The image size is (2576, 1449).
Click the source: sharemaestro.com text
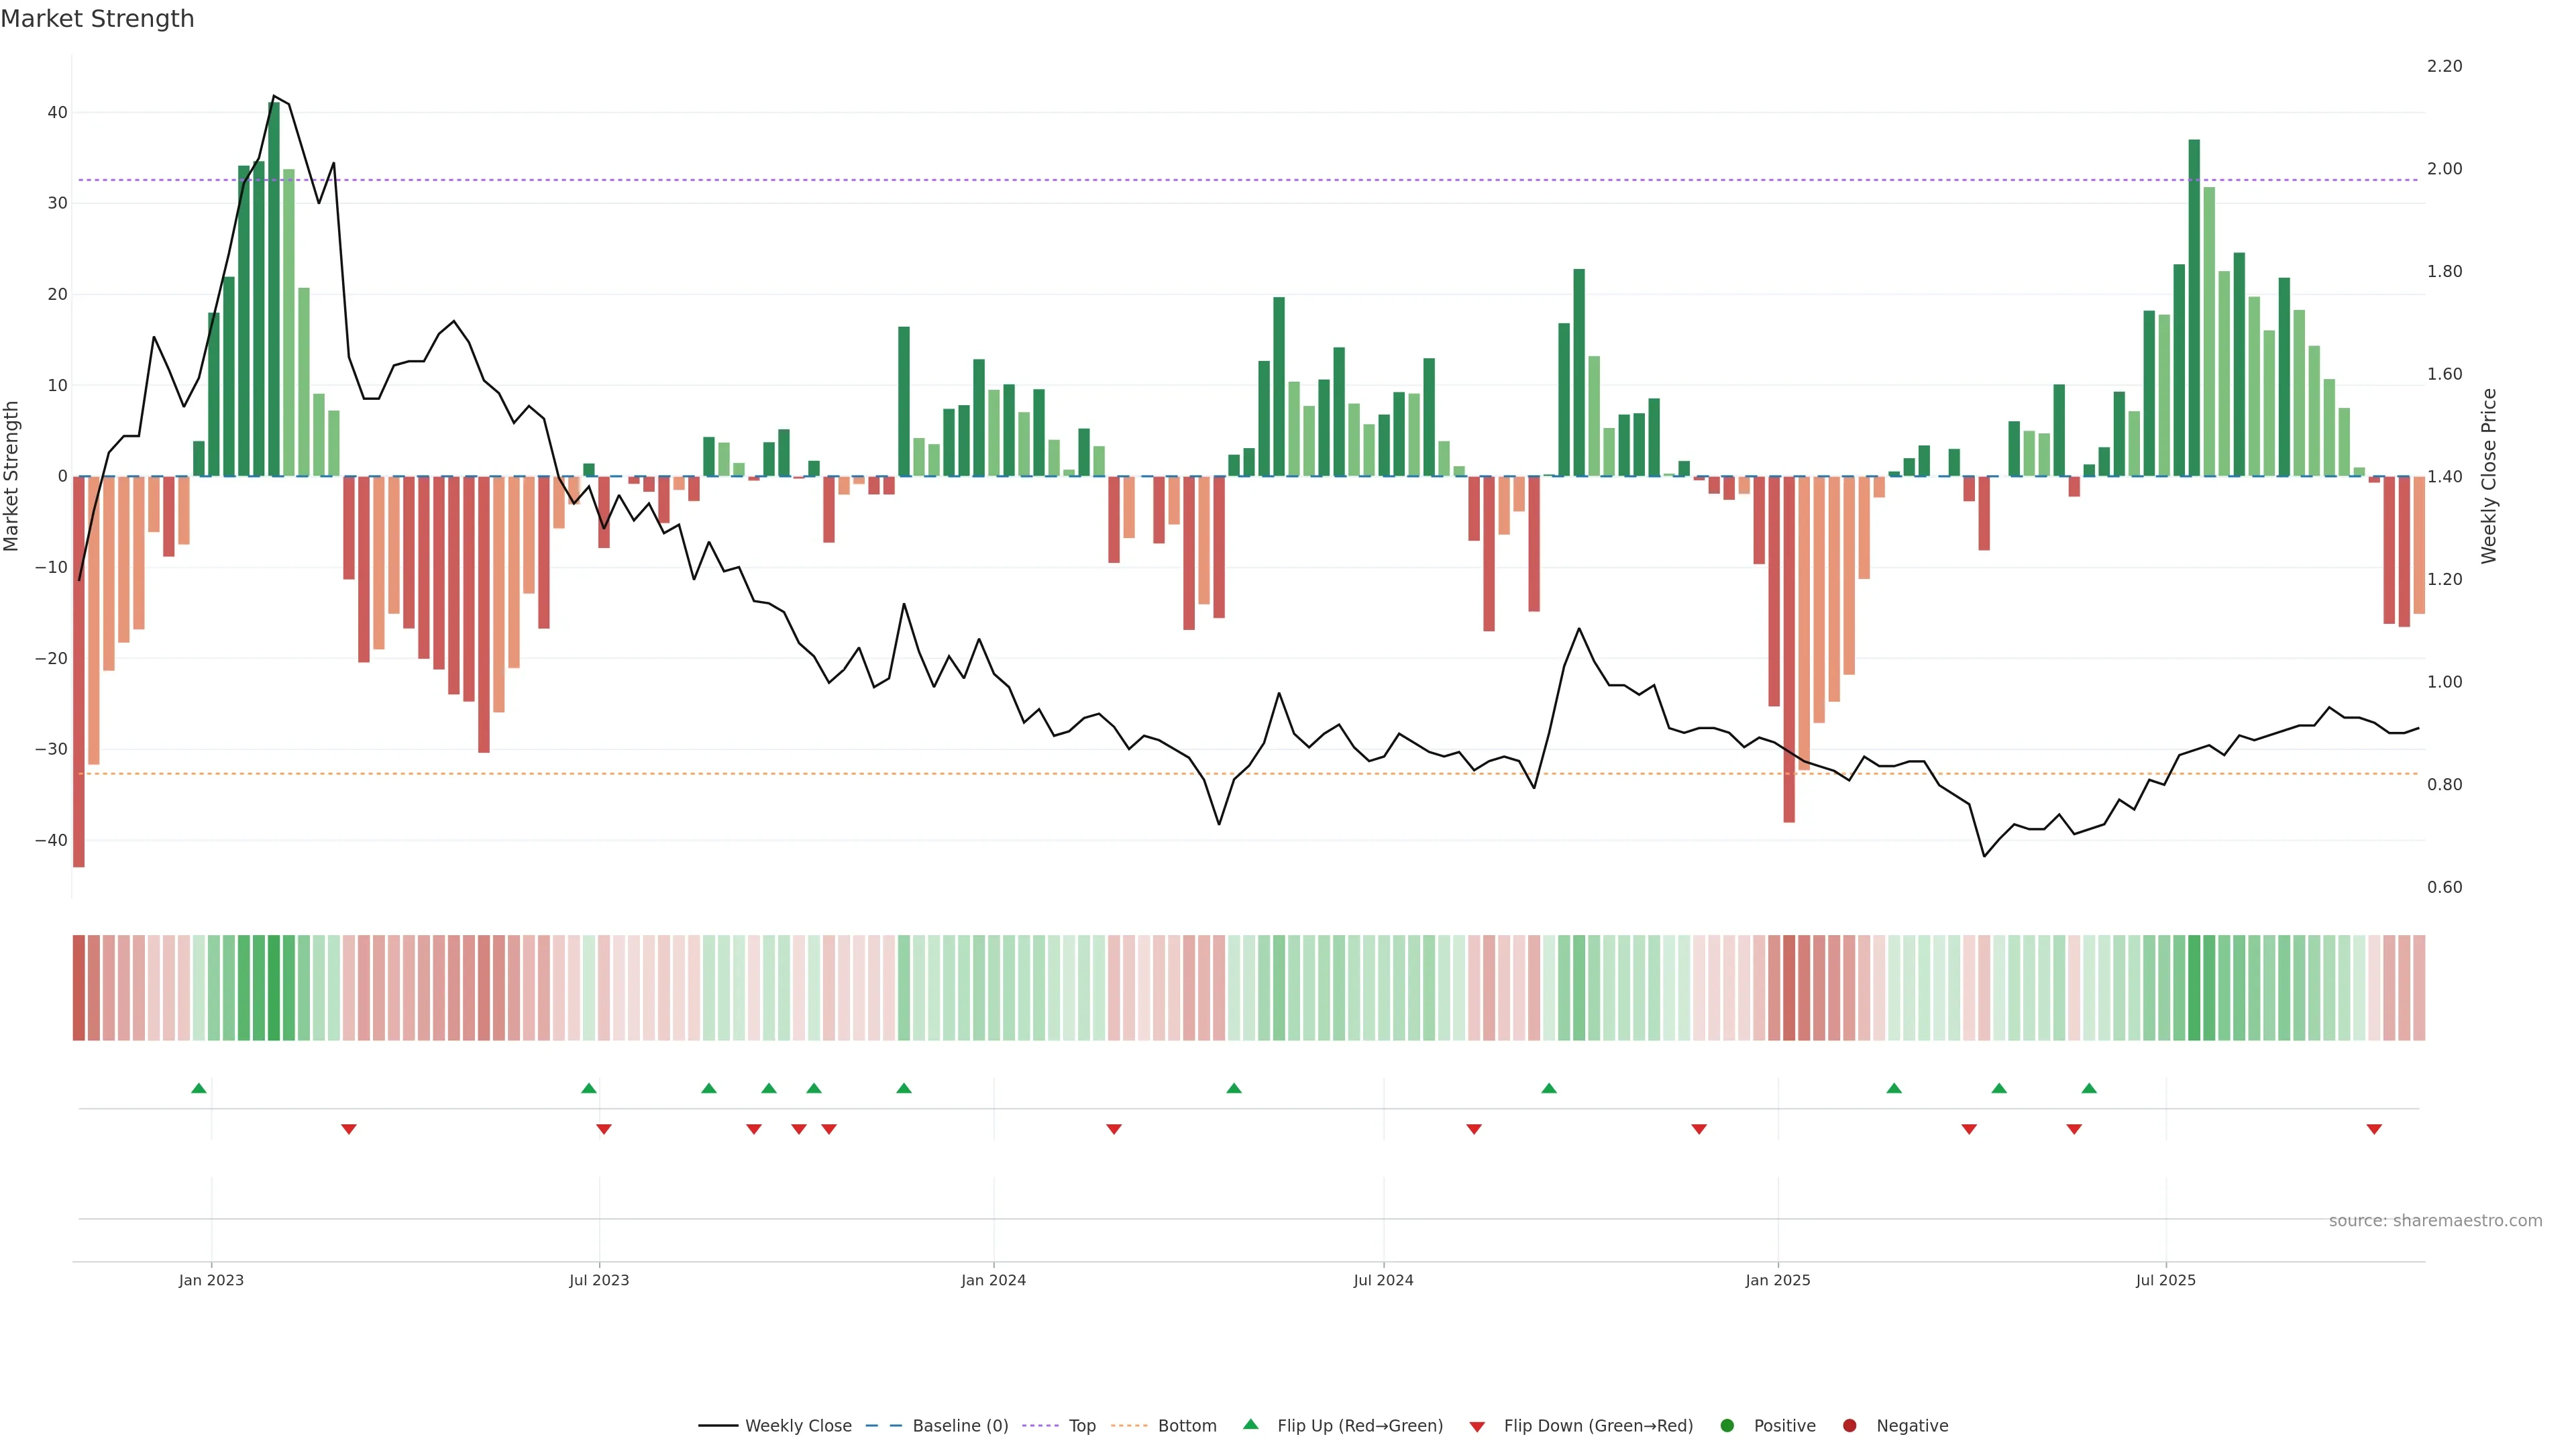(2435, 1221)
